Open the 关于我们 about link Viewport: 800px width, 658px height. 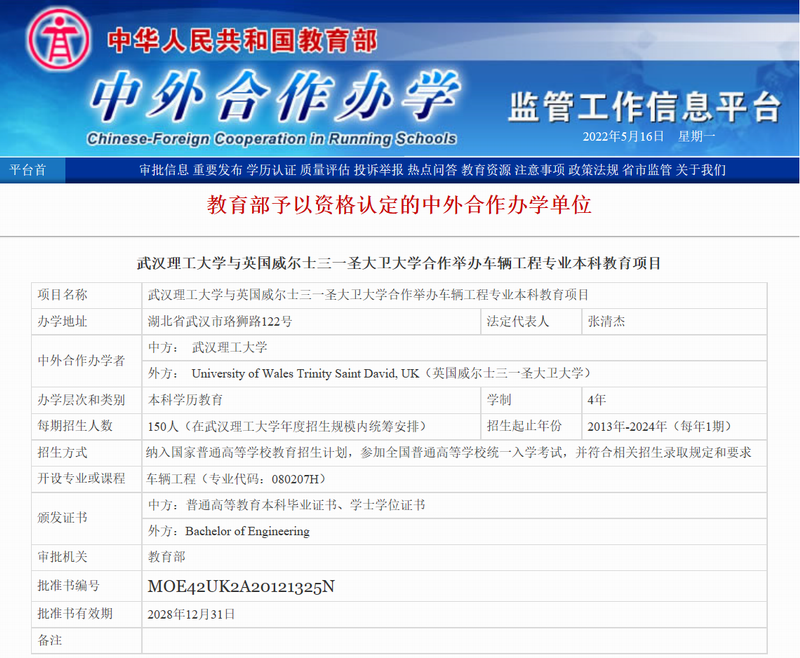(701, 170)
